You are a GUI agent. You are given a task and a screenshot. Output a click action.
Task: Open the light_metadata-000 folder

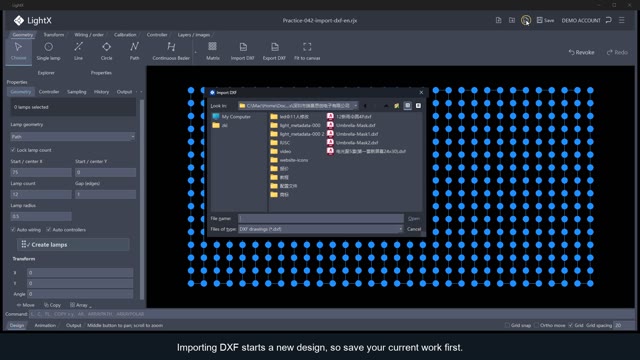pyautogui.click(x=296, y=125)
